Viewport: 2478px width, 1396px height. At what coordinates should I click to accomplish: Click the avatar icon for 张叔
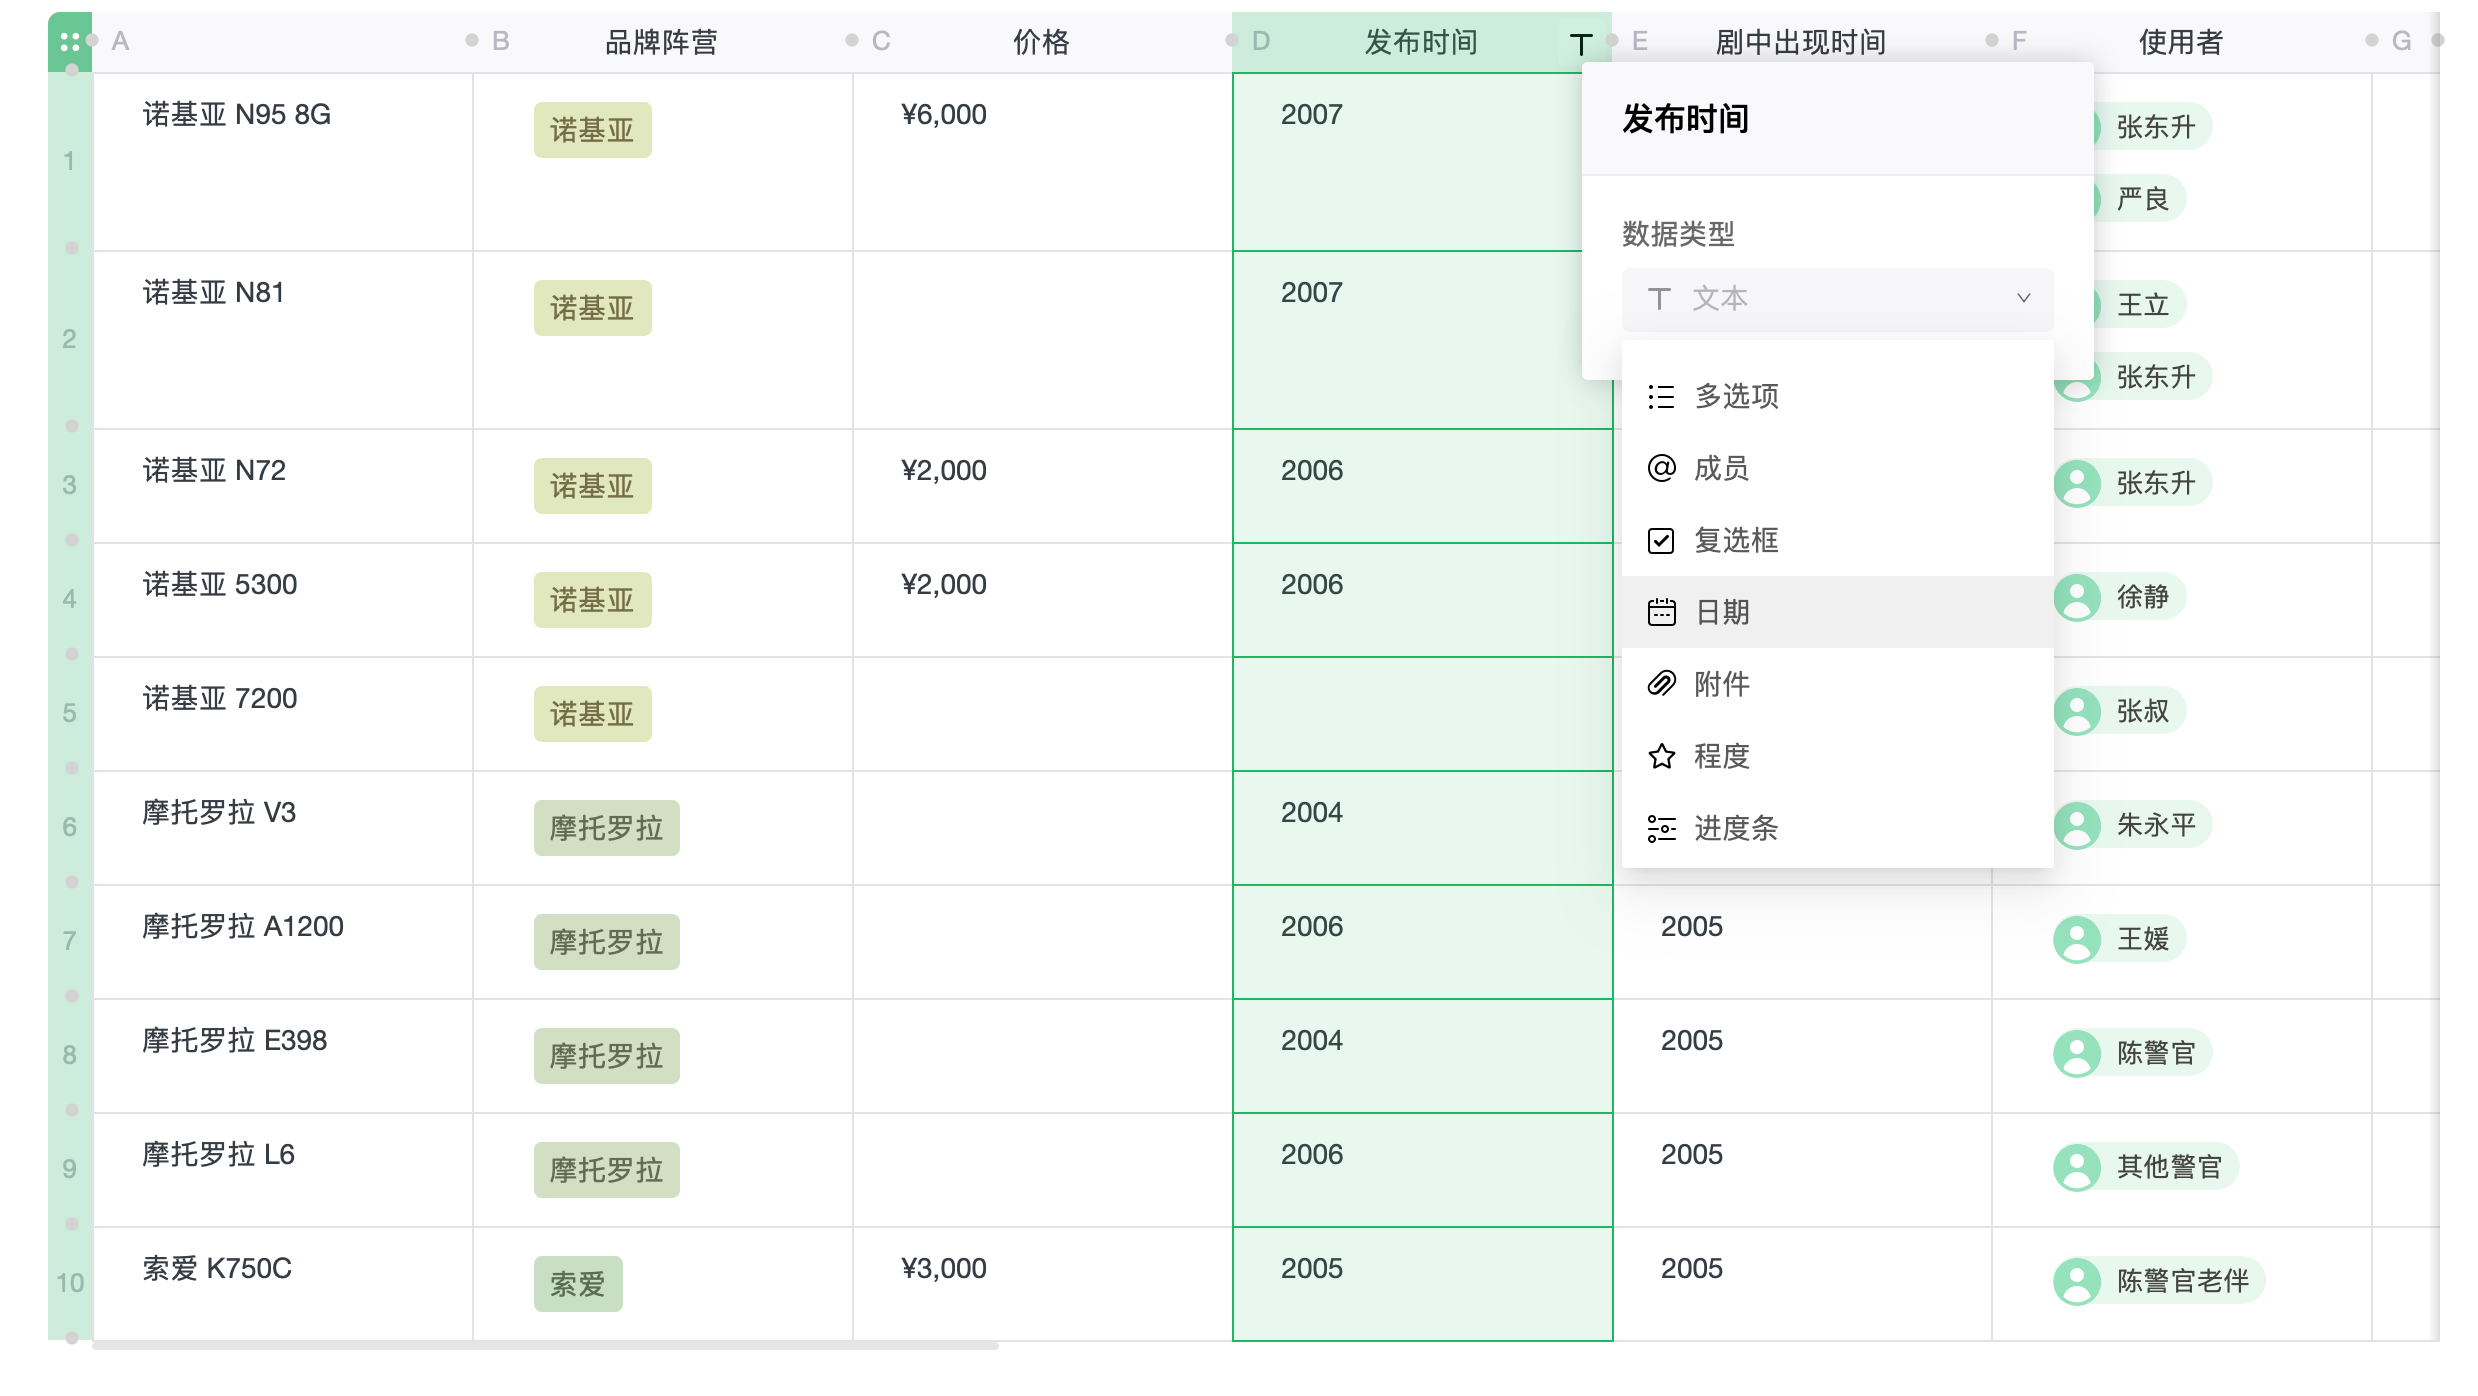pos(2077,712)
